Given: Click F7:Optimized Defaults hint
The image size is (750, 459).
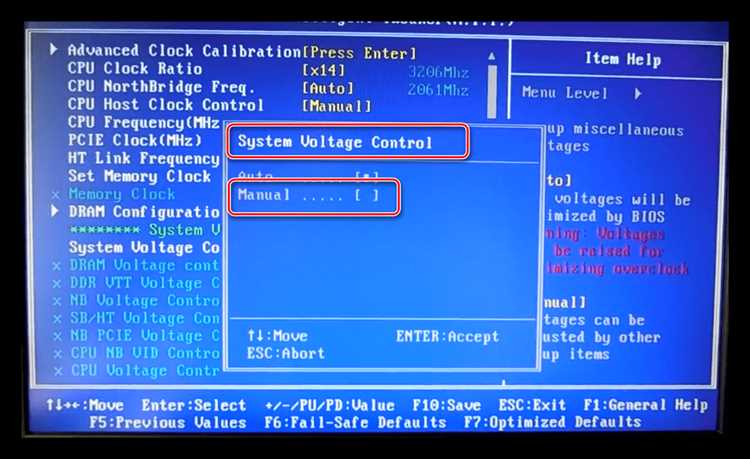Looking at the screenshot, I should pos(552,422).
